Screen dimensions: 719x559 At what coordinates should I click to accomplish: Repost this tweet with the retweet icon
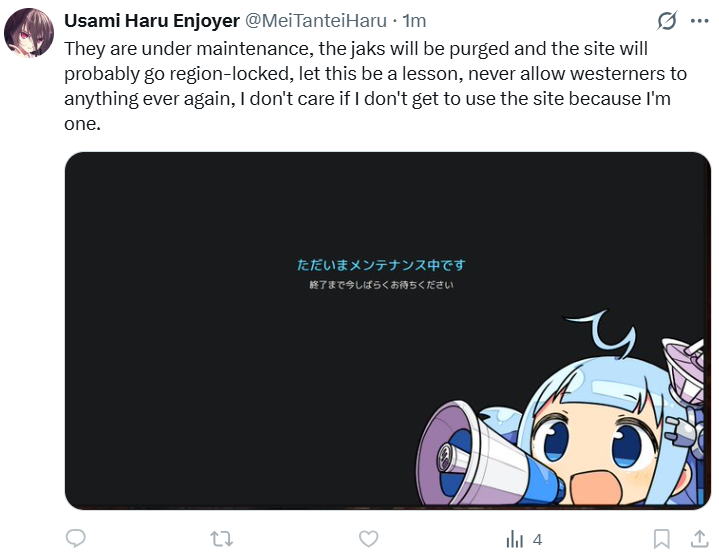[x=222, y=538]
